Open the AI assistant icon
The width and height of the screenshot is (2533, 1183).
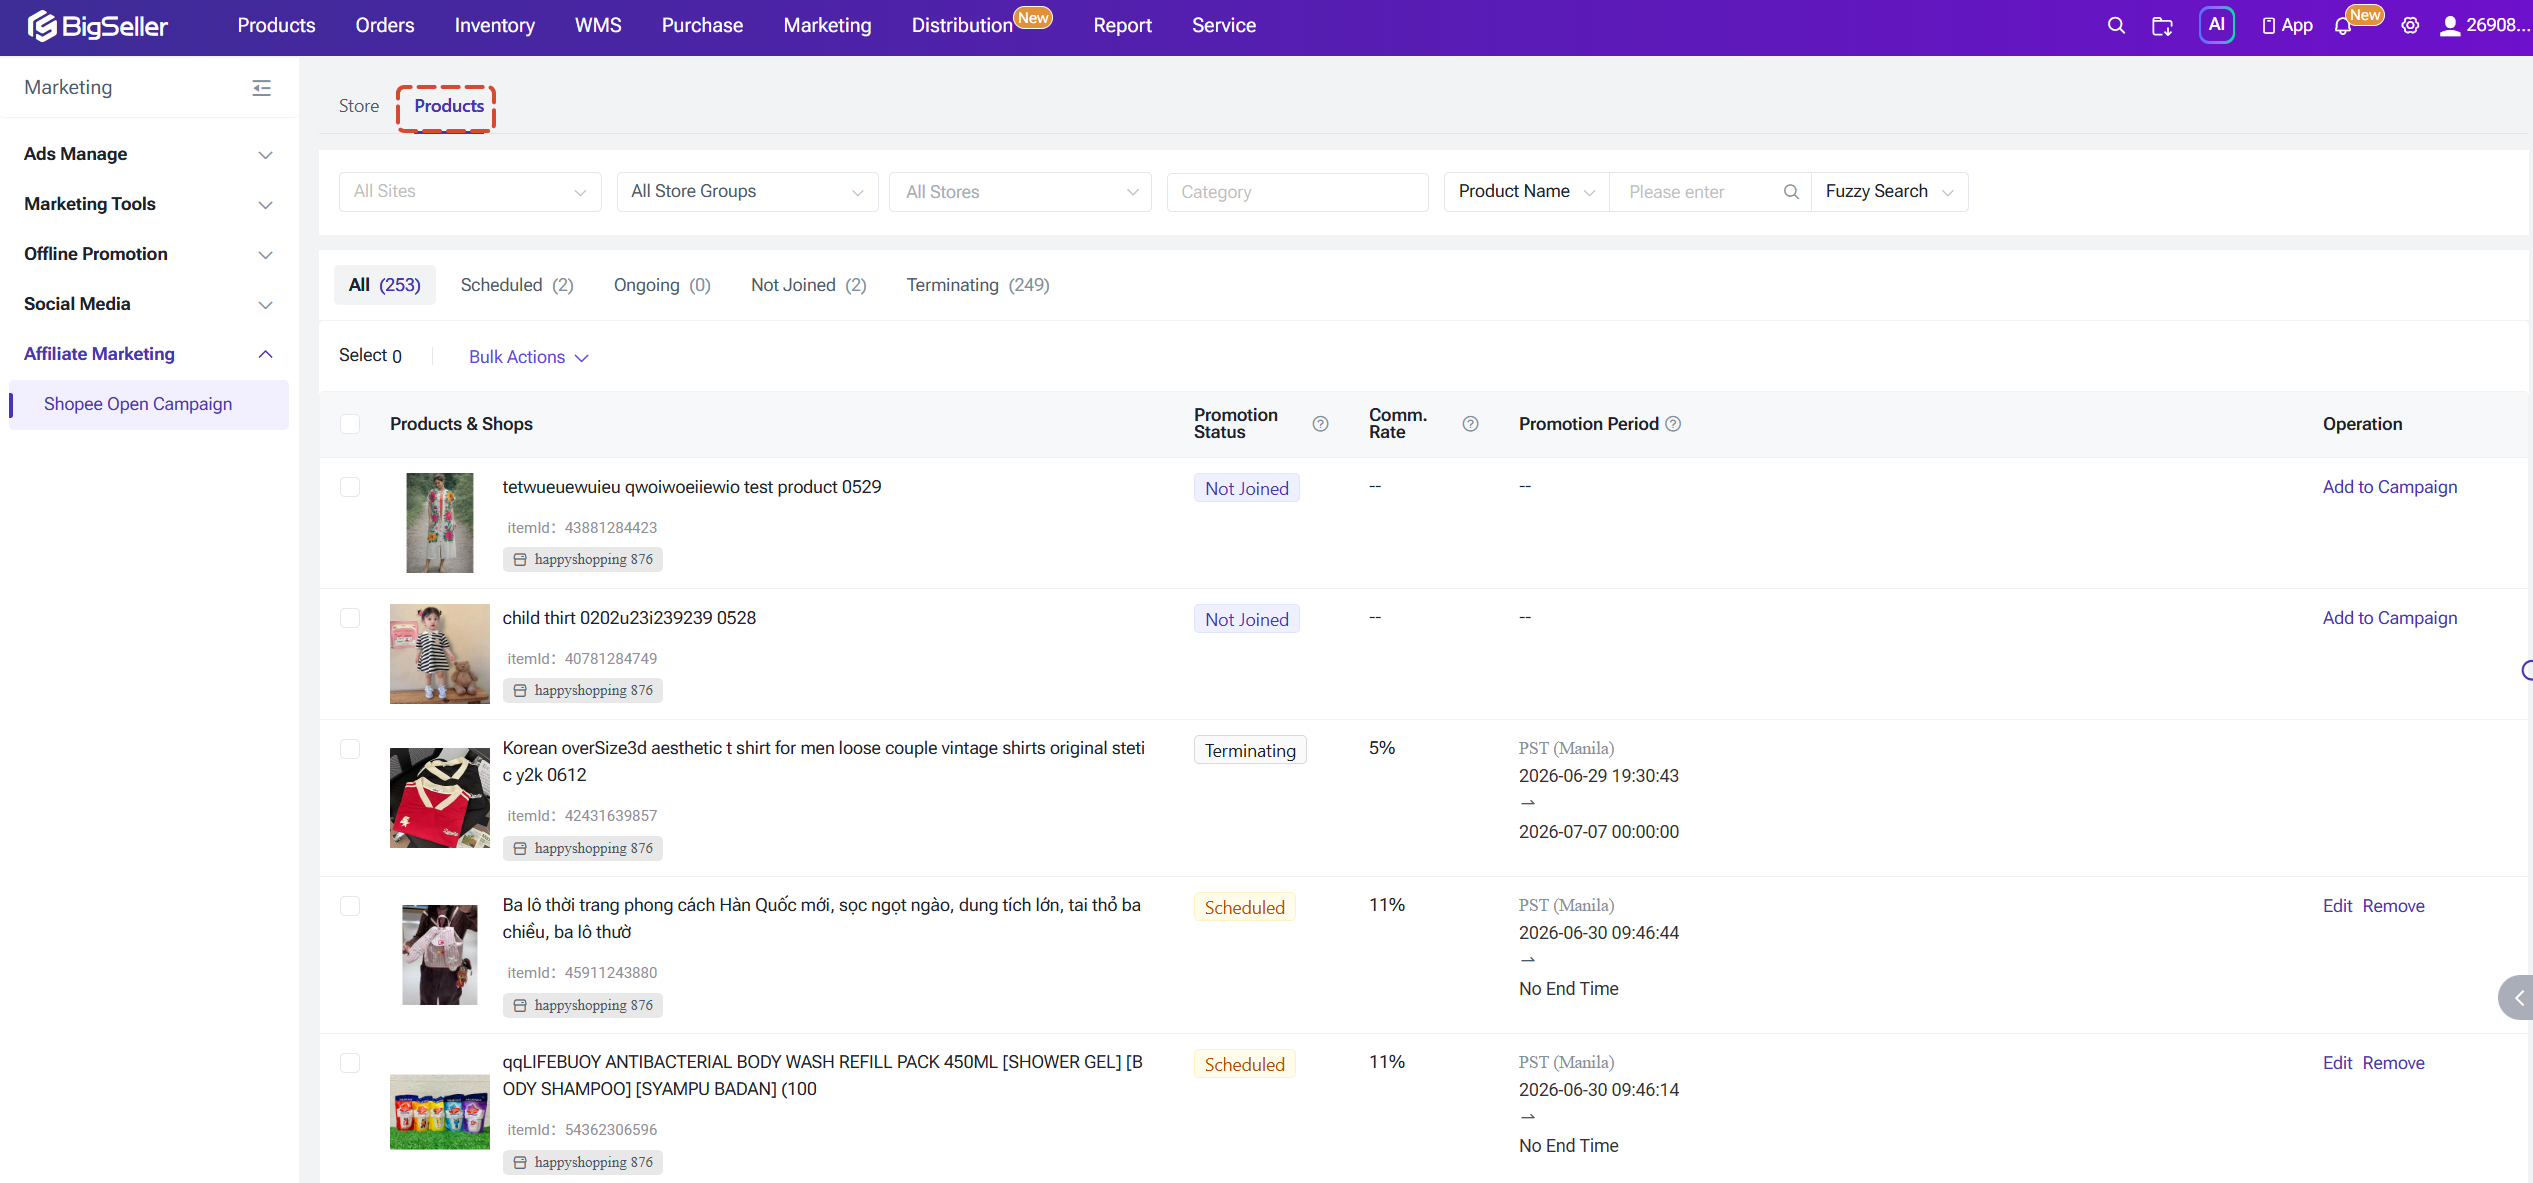[2216, 25]
